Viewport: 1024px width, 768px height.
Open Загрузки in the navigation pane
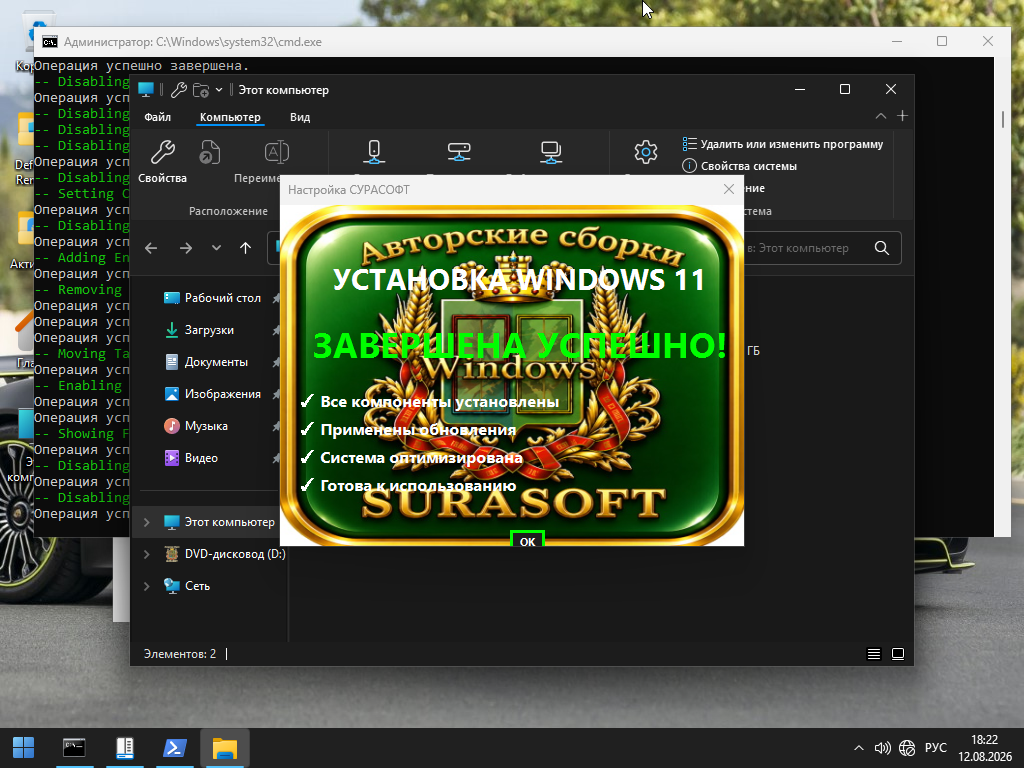tap(199, 330)
